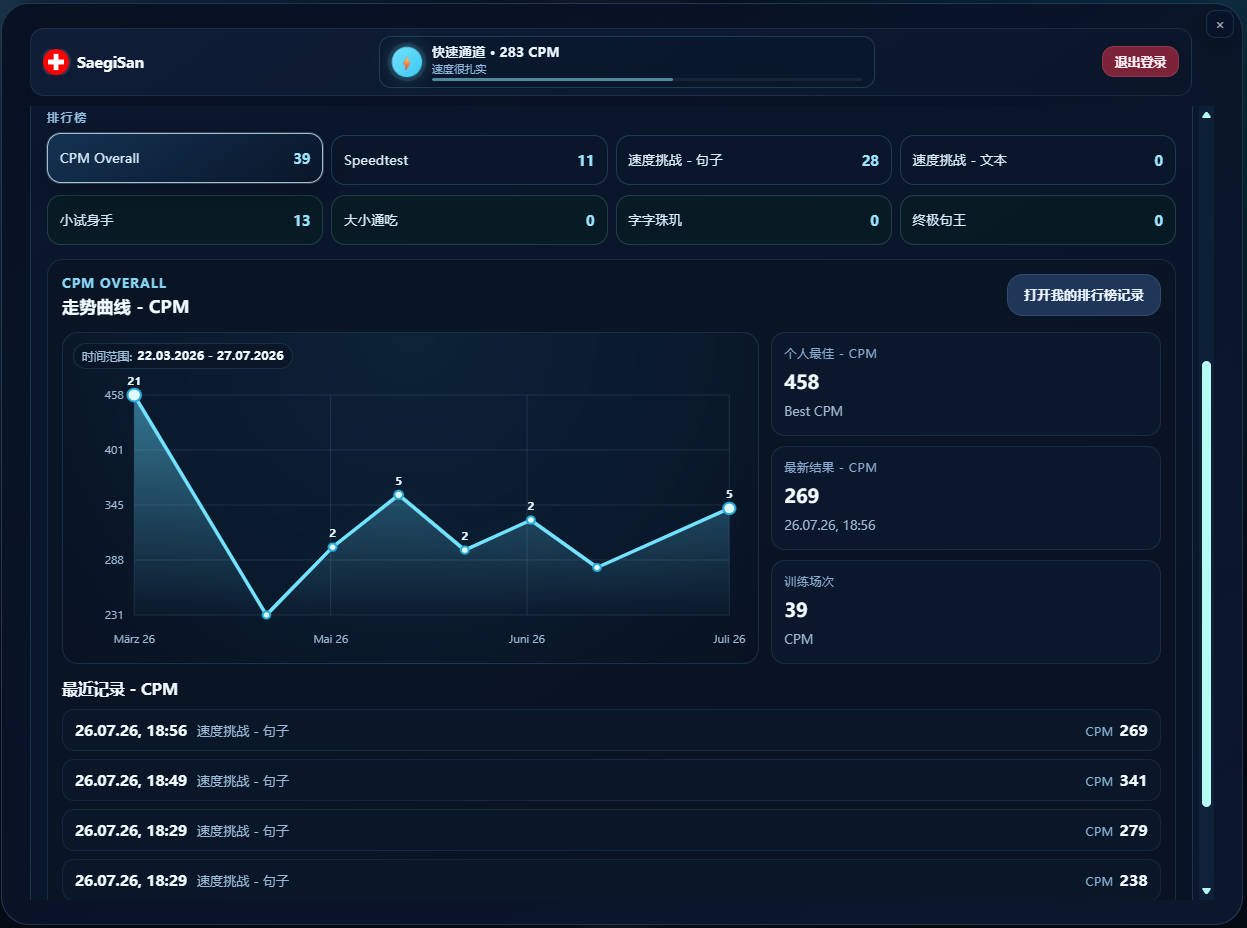Switch to the Speedtest tab
The image size is (1247, 928).
[469, 160]
